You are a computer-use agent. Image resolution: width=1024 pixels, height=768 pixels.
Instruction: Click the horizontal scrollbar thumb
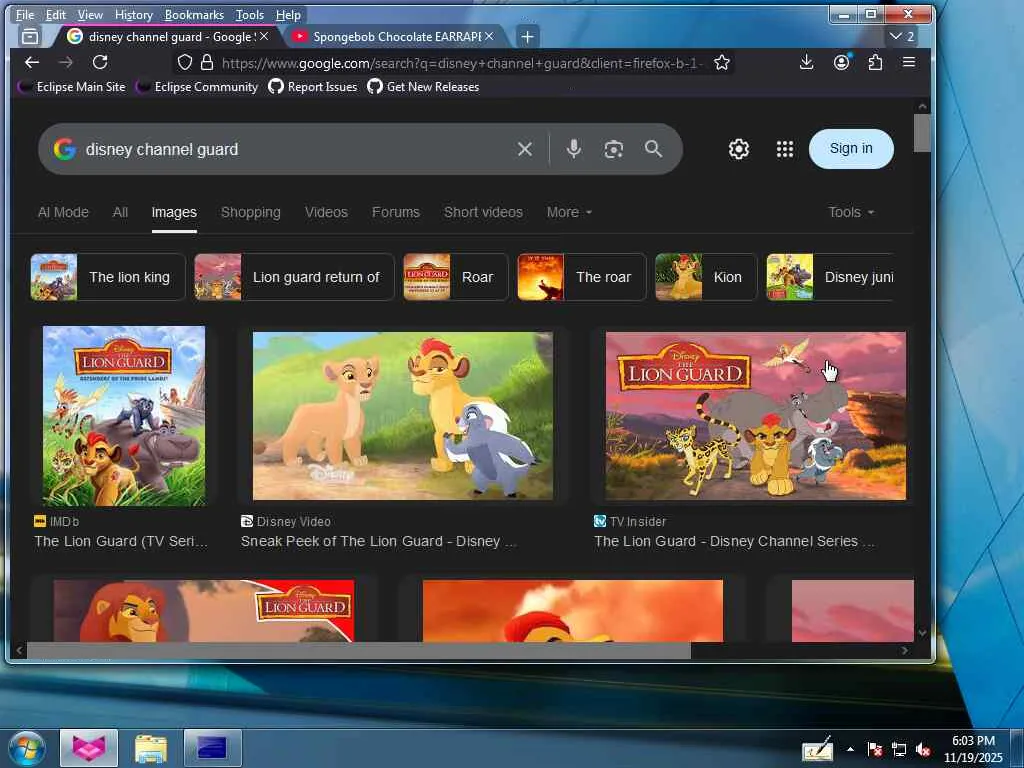pyautogui.click(x=359, y=650)
